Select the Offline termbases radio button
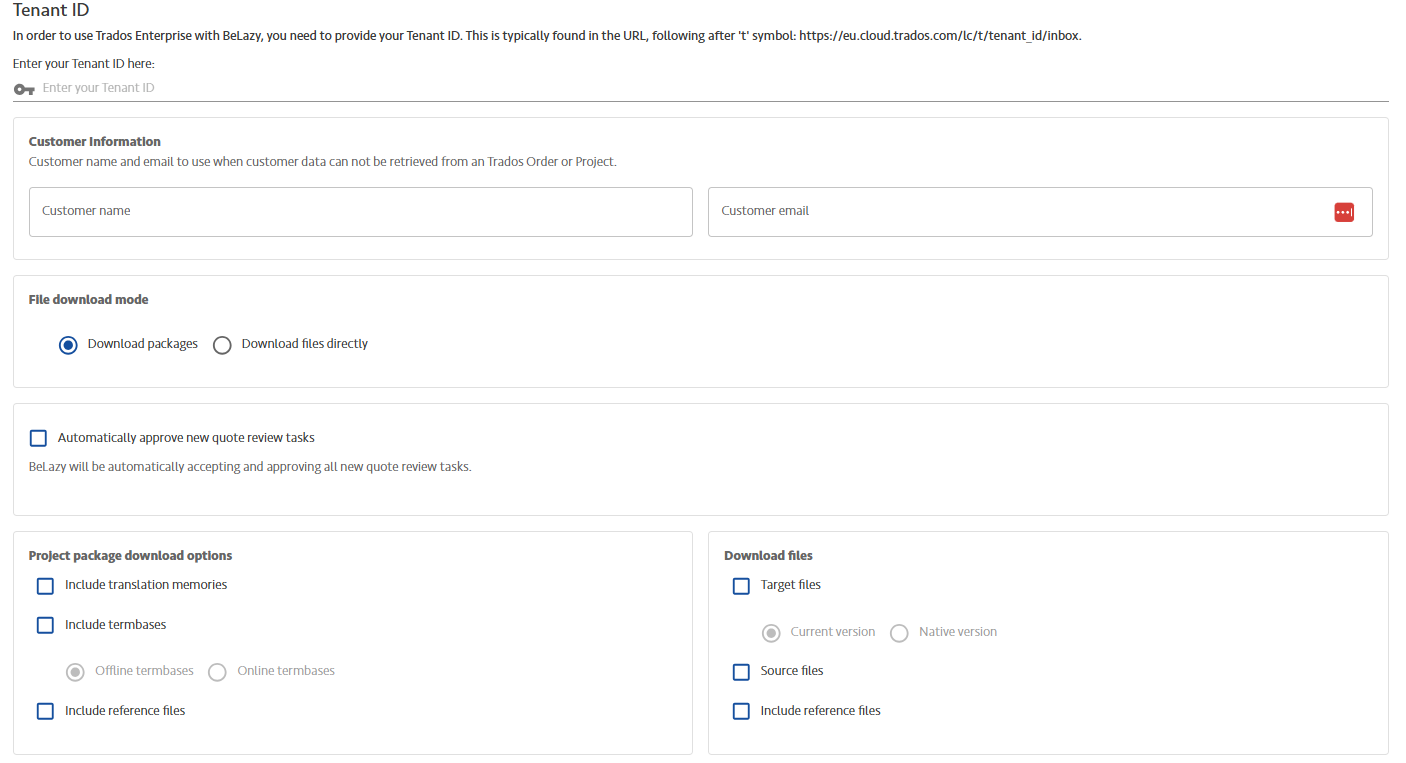The image size is (1406, 763). 75,672
